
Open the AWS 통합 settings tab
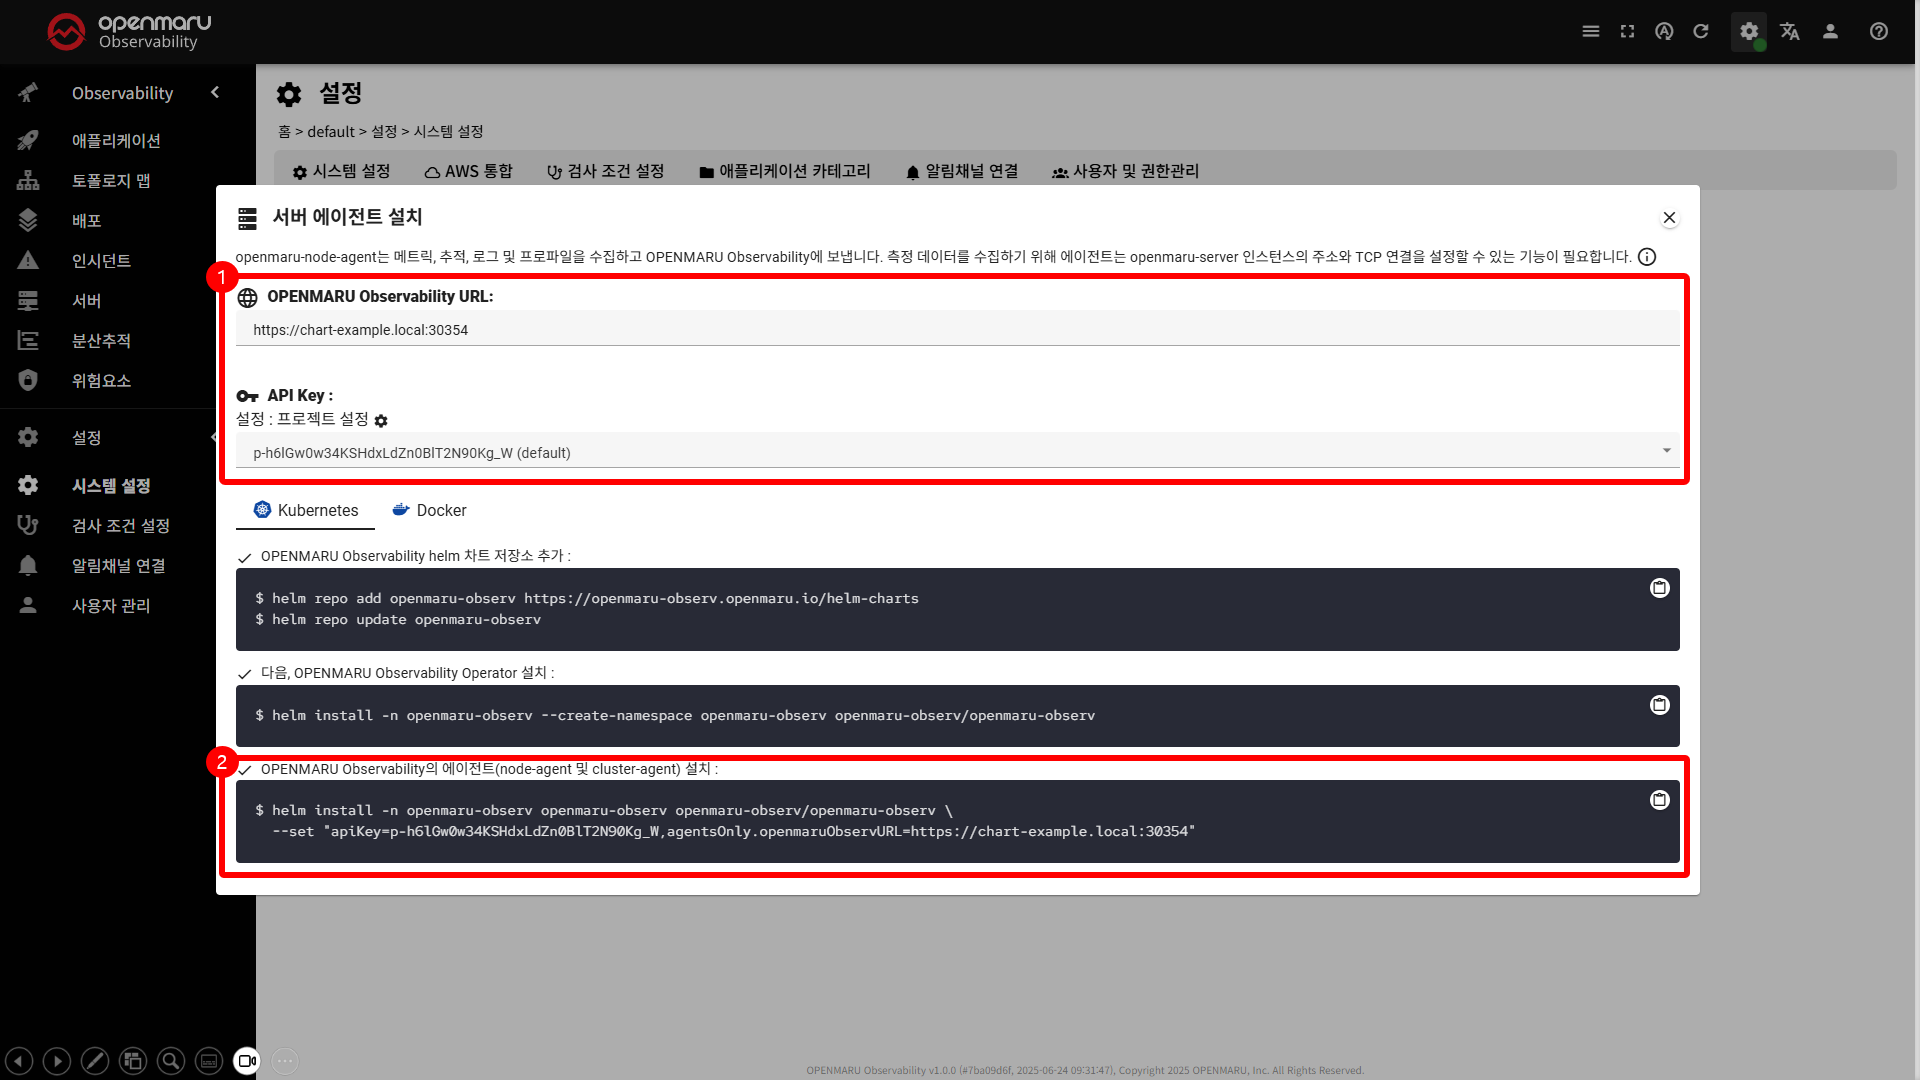point(468,171)
